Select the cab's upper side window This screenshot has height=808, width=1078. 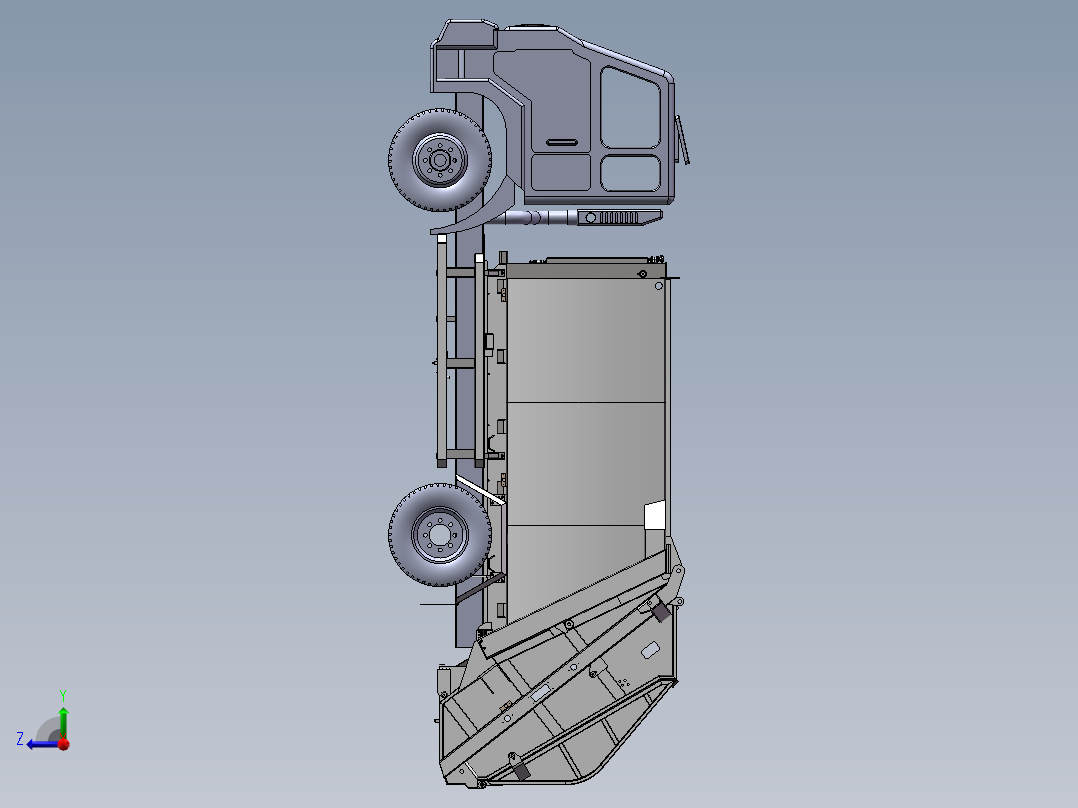[630, 107]
